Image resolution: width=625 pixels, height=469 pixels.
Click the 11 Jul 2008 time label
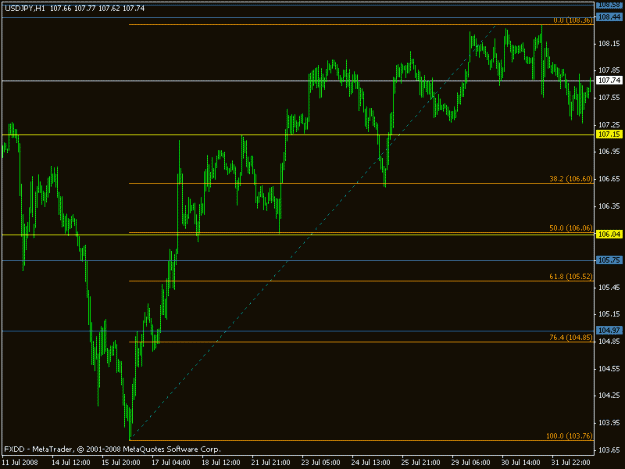[20, 463]
